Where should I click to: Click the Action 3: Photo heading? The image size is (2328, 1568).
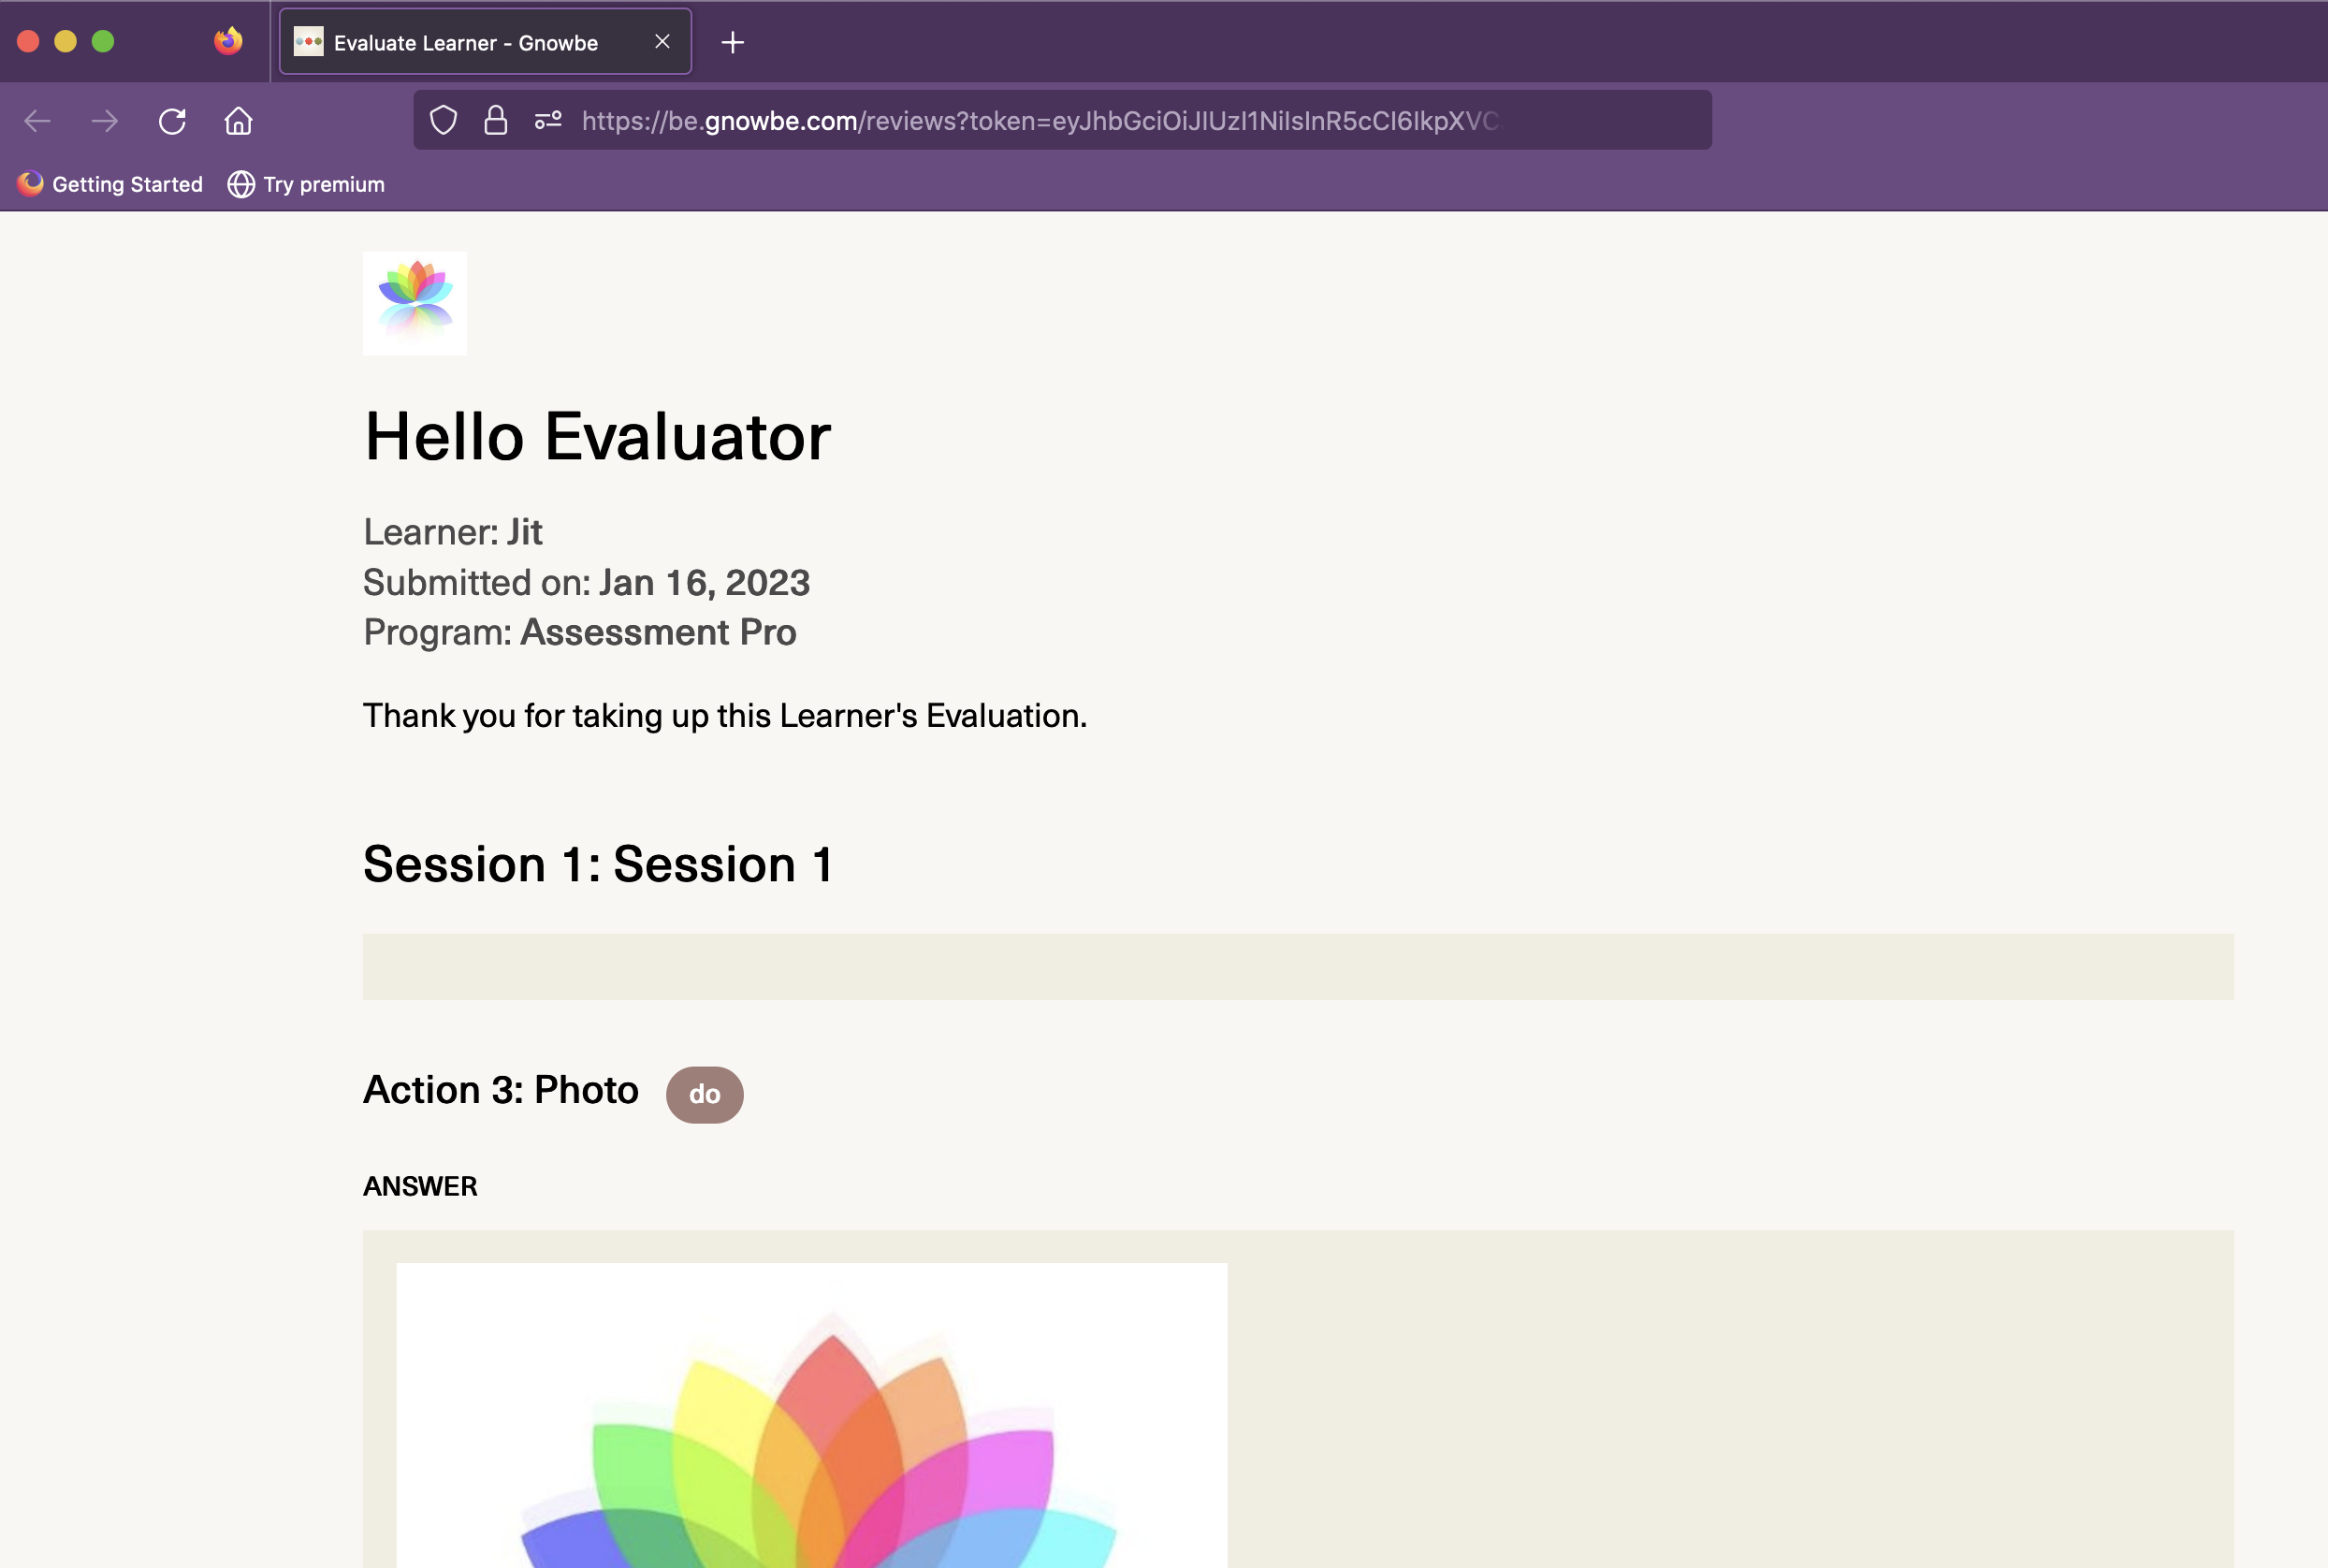tap(500, 1089)
